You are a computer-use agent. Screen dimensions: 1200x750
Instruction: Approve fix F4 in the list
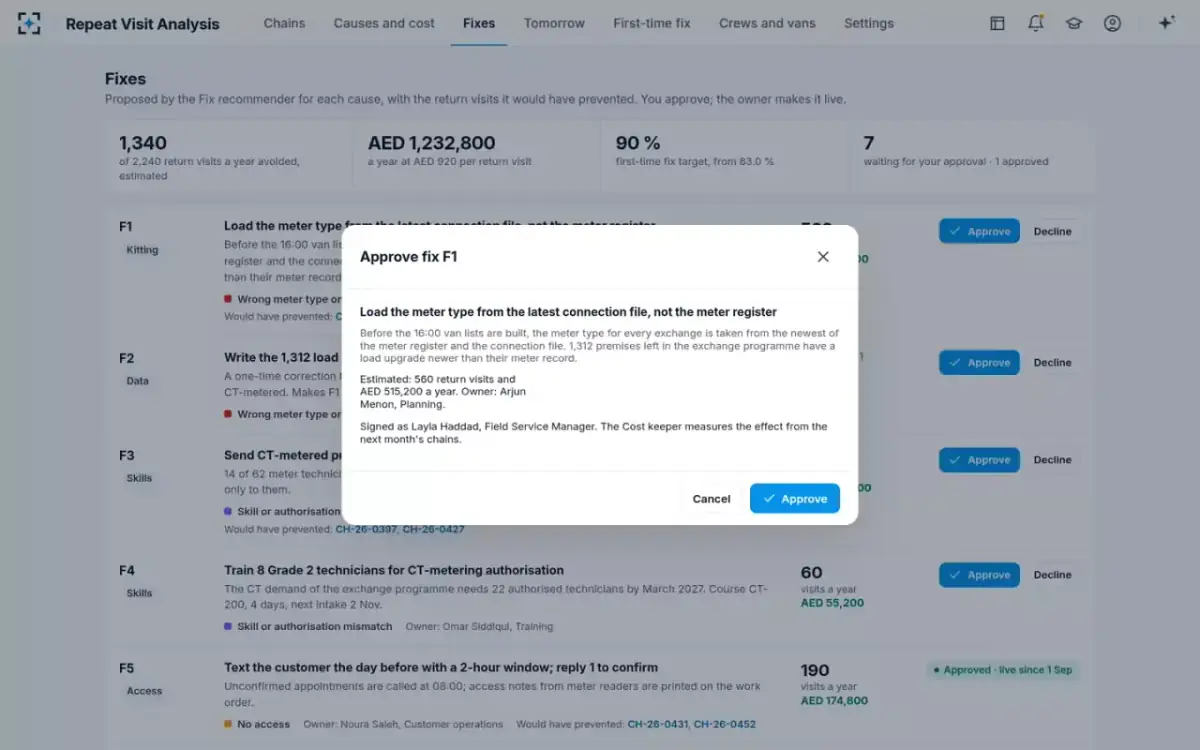(x=979, y=575)
